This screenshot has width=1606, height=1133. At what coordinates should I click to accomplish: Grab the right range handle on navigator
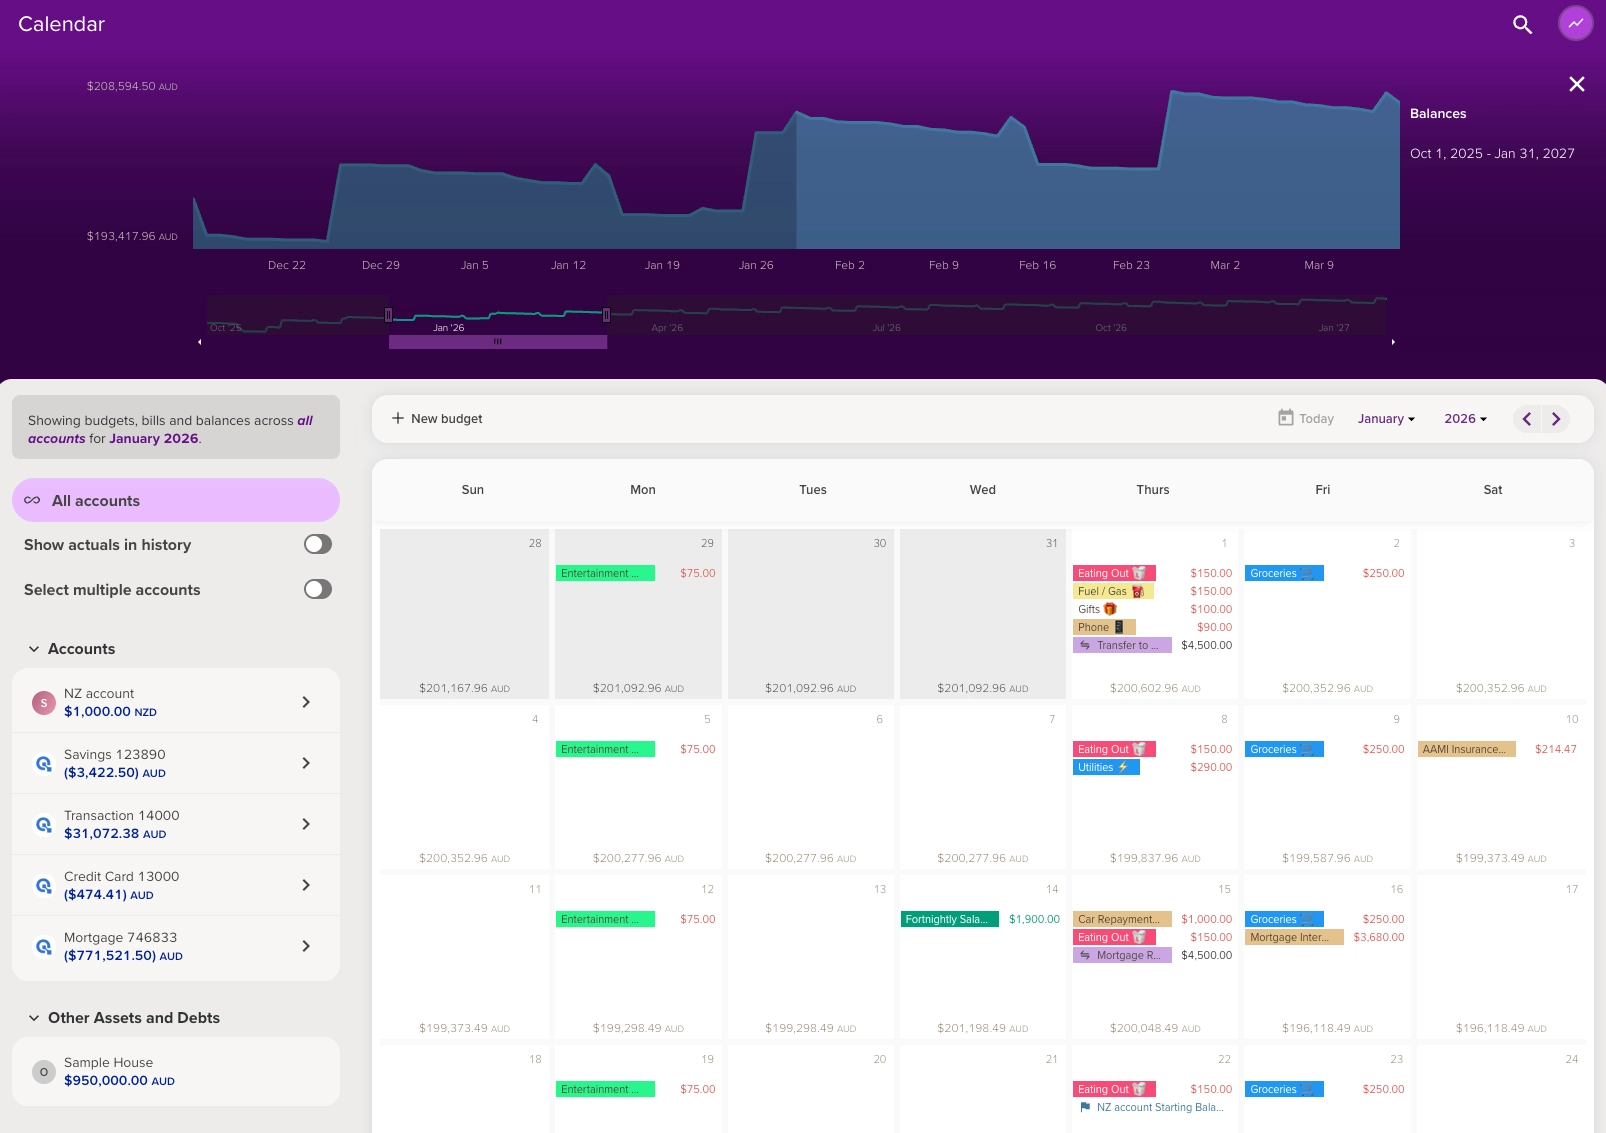pyautogui.click(x=606, y=315)
